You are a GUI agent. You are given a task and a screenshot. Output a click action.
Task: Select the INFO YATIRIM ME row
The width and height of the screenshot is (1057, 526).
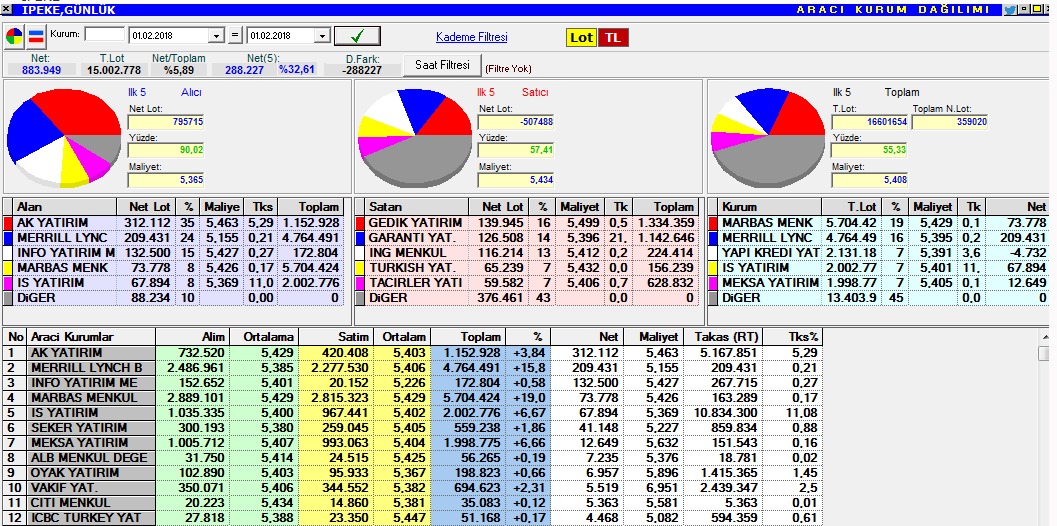tap(413, 382)
